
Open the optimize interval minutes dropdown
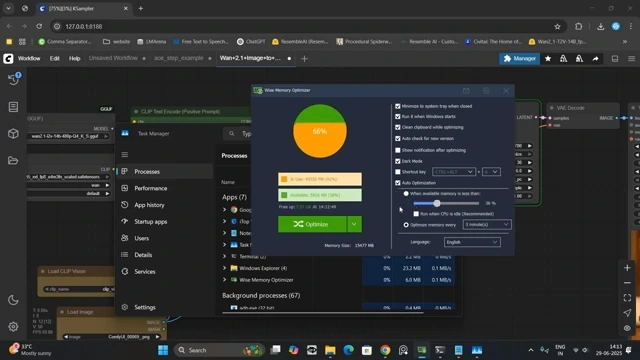point(487,224)
